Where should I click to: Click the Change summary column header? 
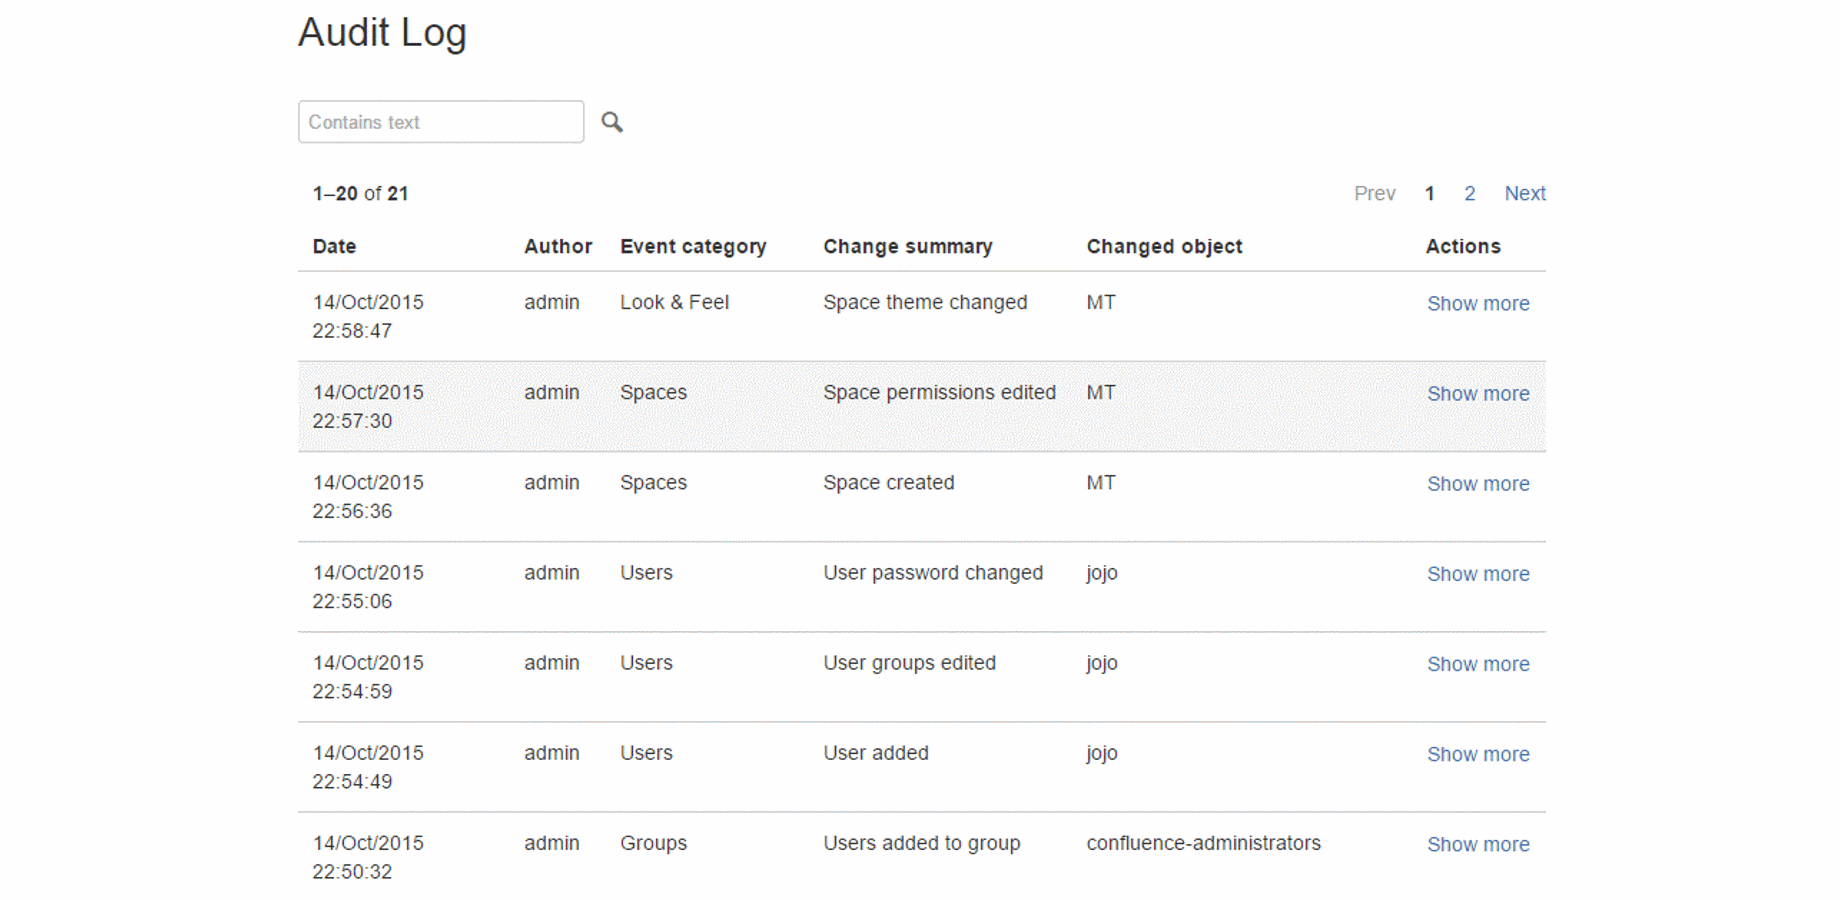(907, 247)
